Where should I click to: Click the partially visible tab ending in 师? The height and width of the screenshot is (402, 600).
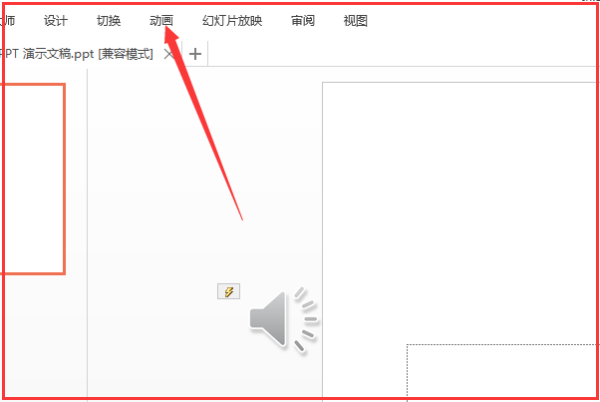(8, 21)
